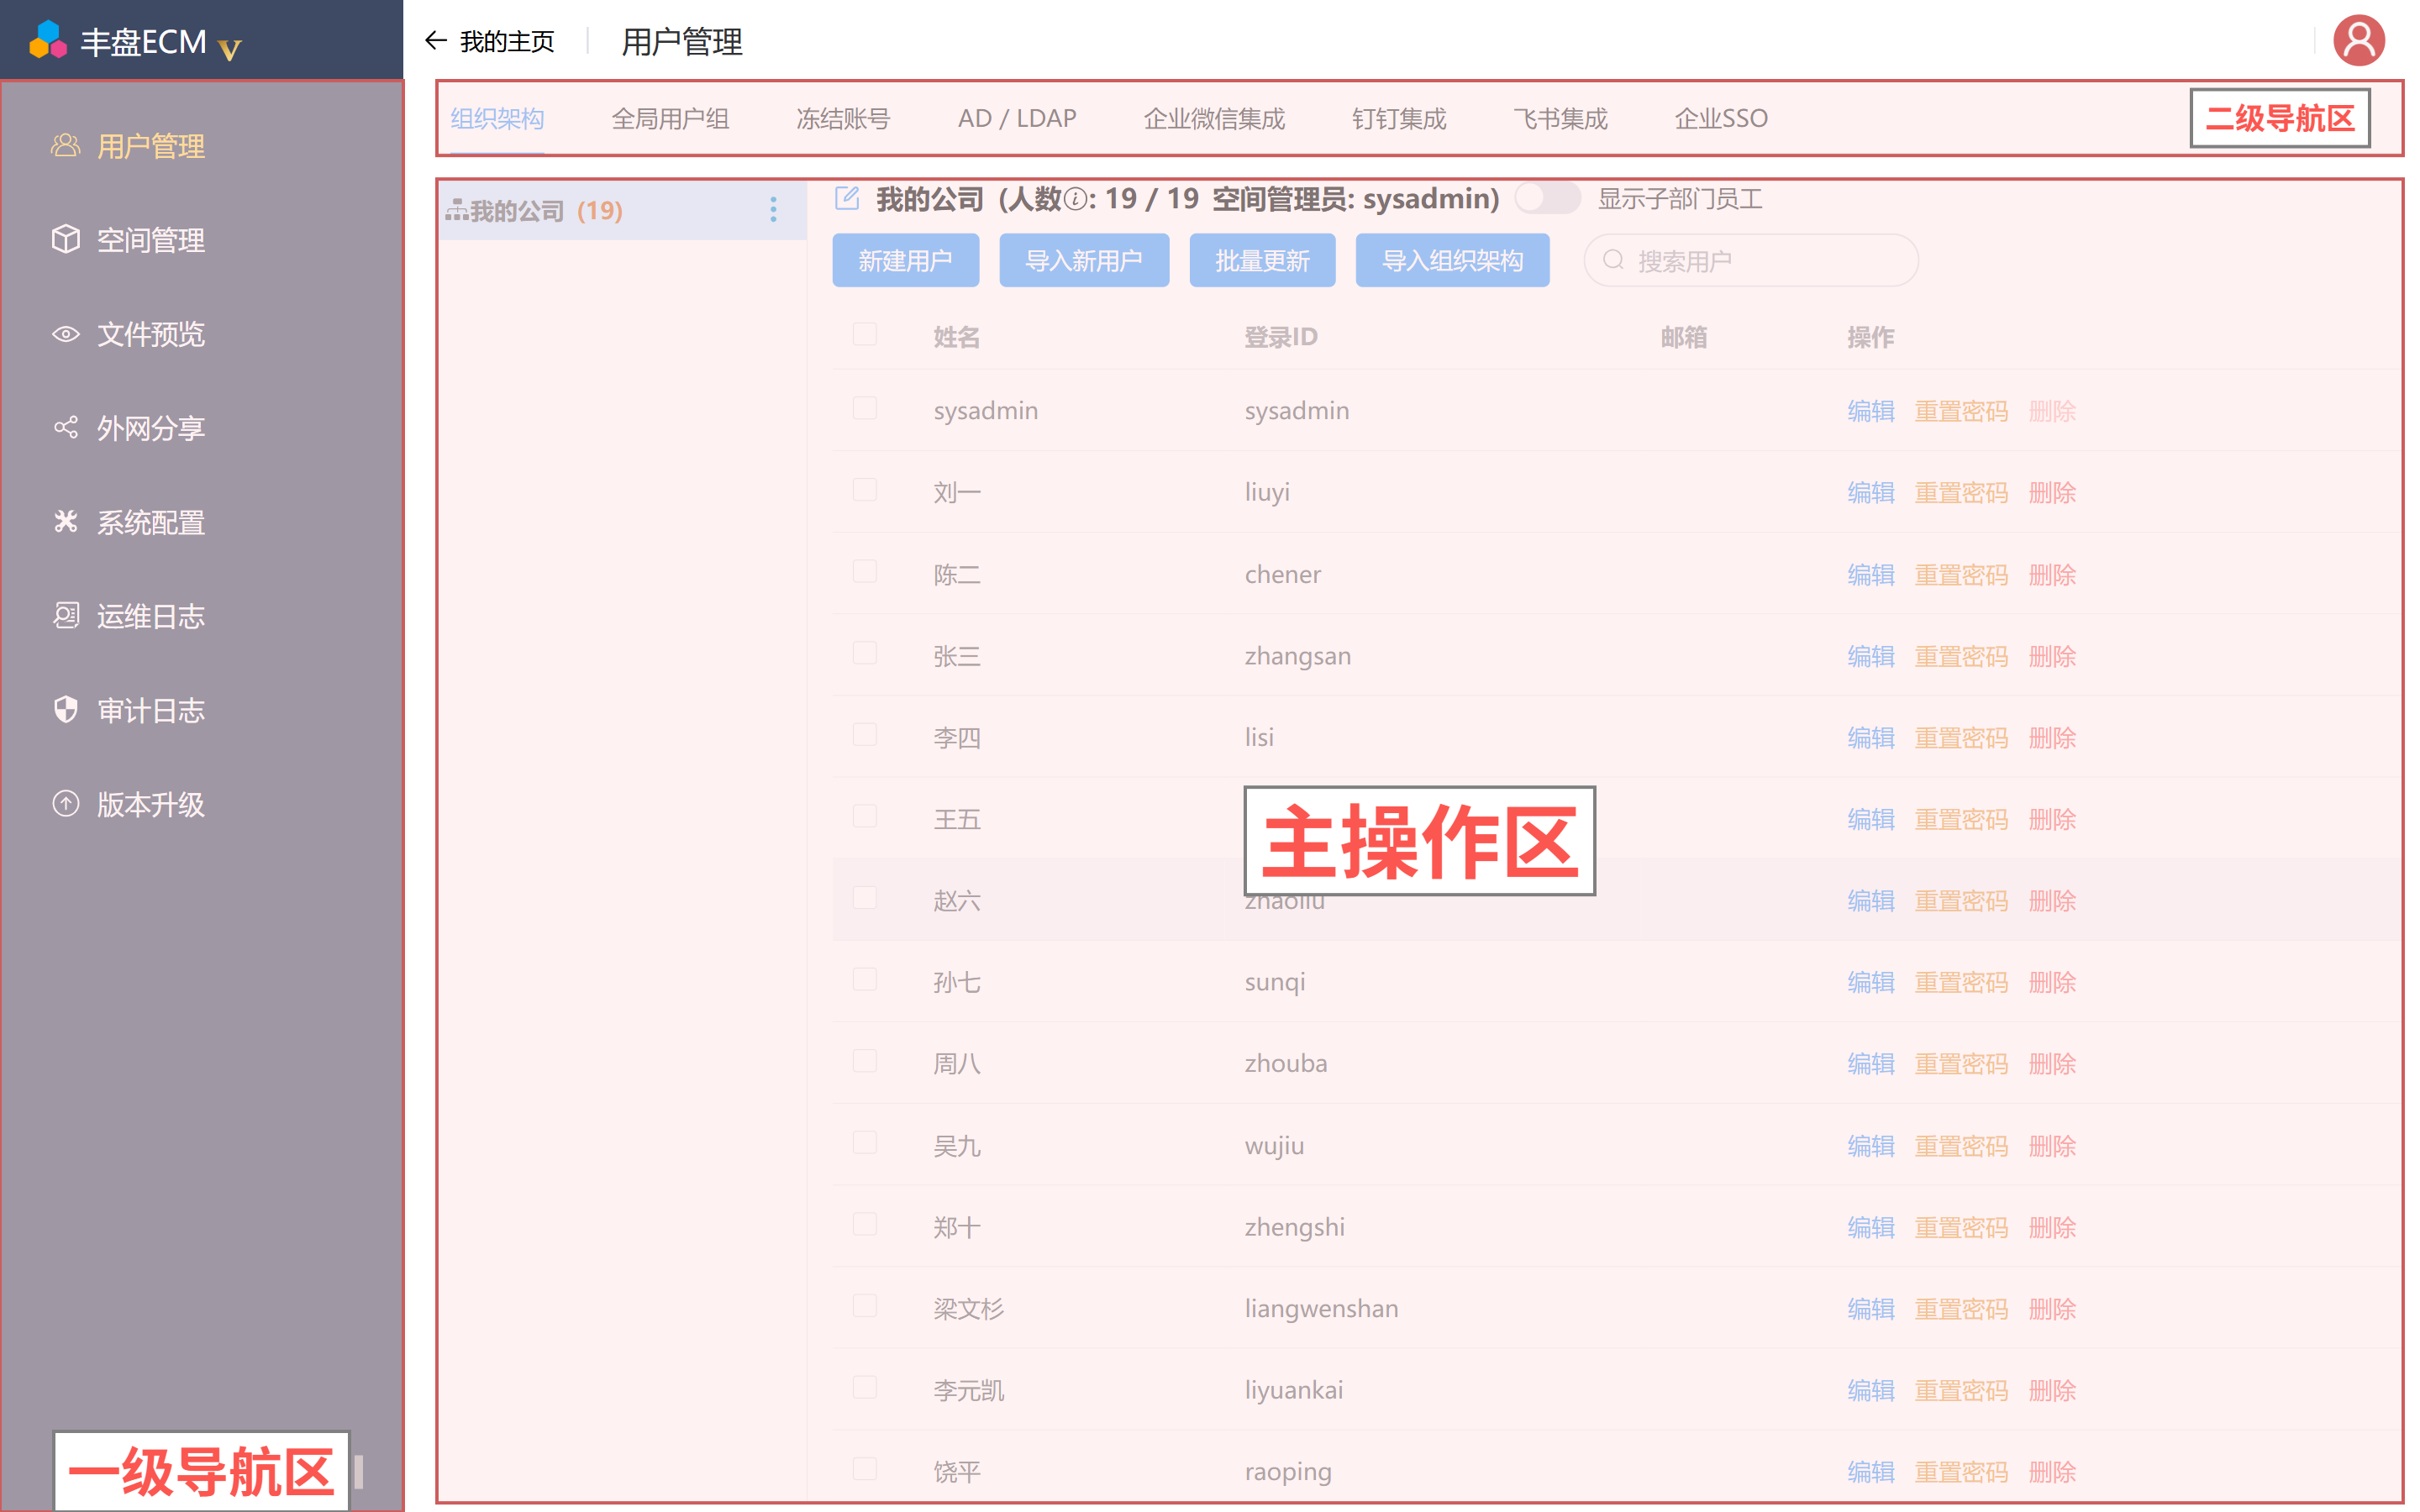This screenshot has height=1512, width=2420.
Task: Click the edit pencil icon beside 我的公司 title
Action: (847, 198)
